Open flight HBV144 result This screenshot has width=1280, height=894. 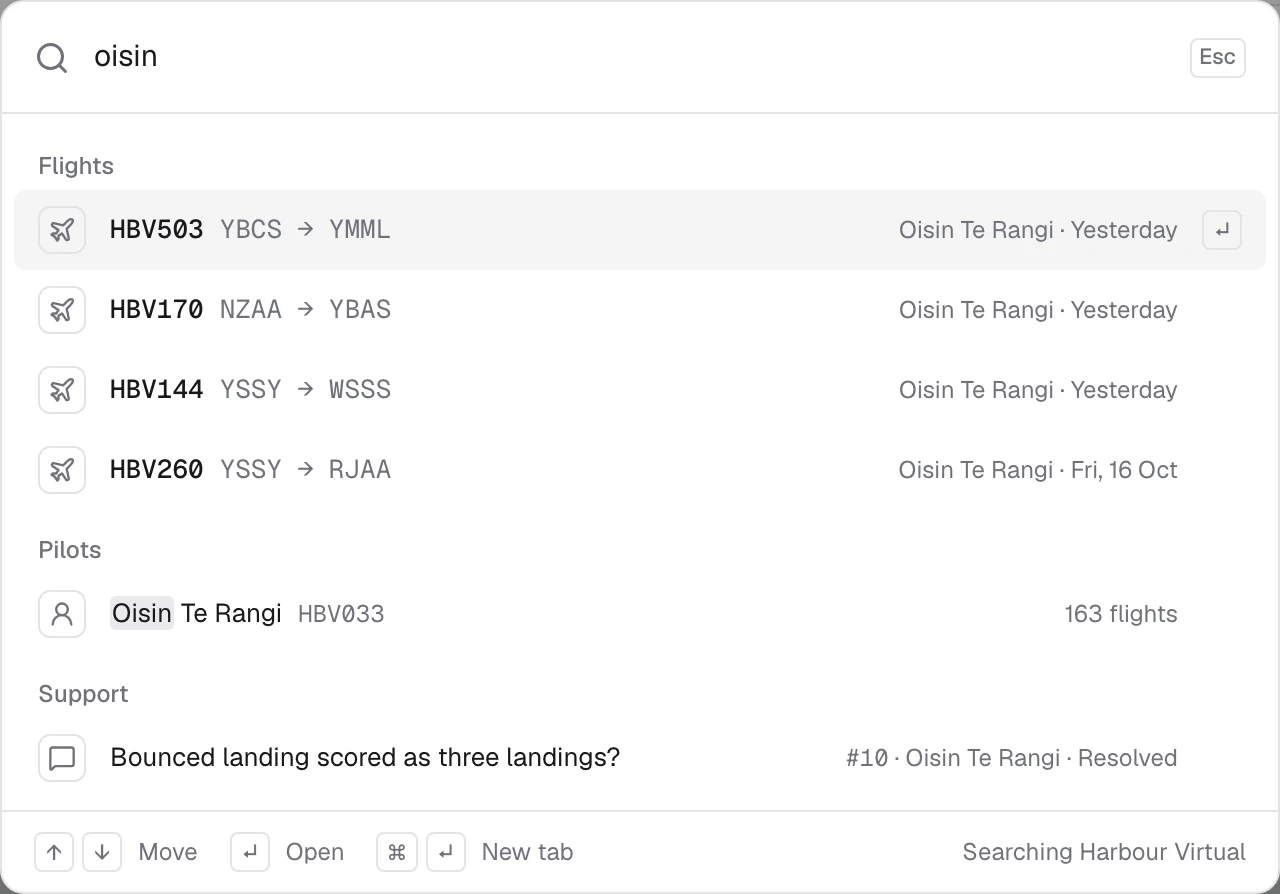point(640,390)
